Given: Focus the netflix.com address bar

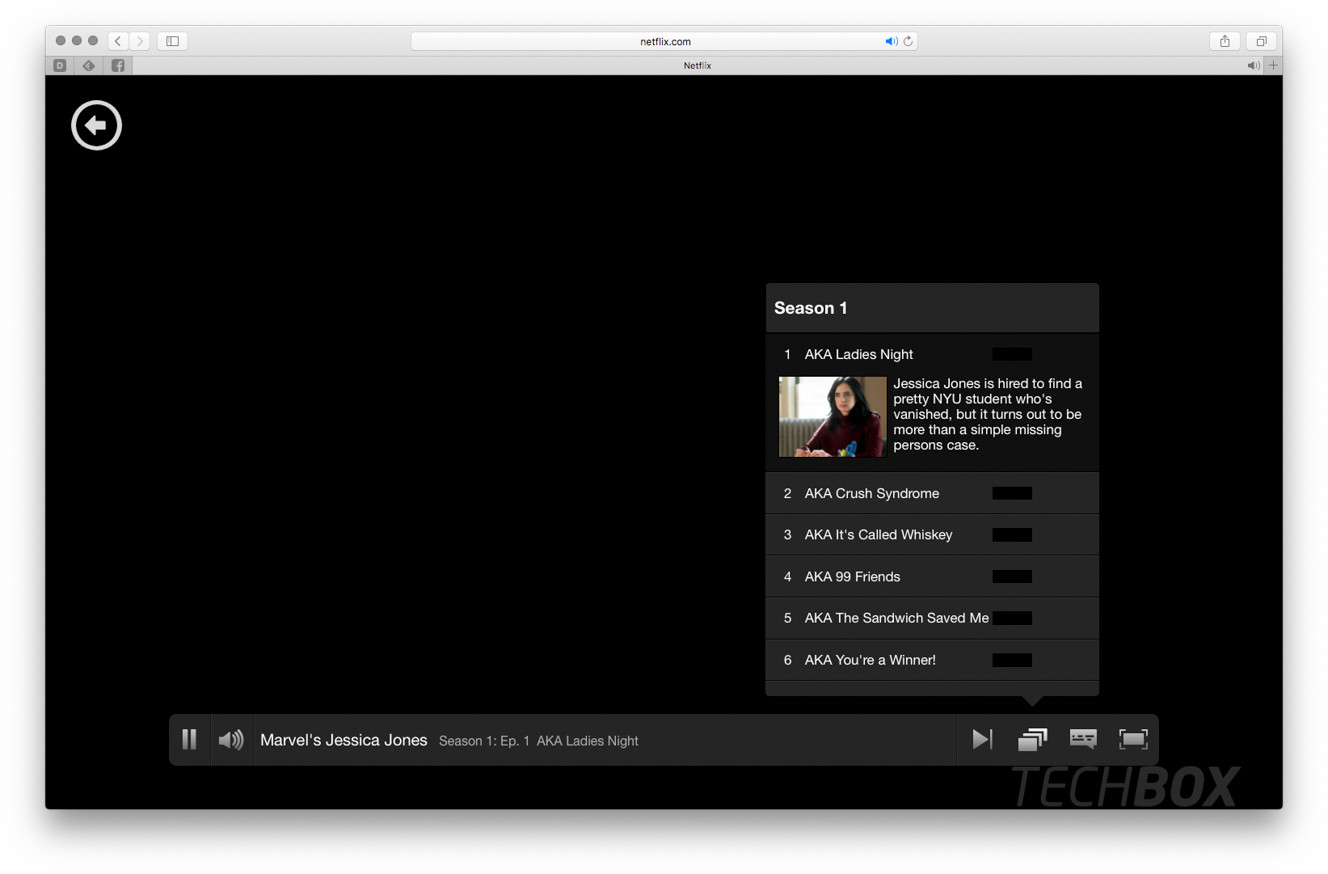Looking at the screenshot, I should pyautogui.click(x=665, y=41).
